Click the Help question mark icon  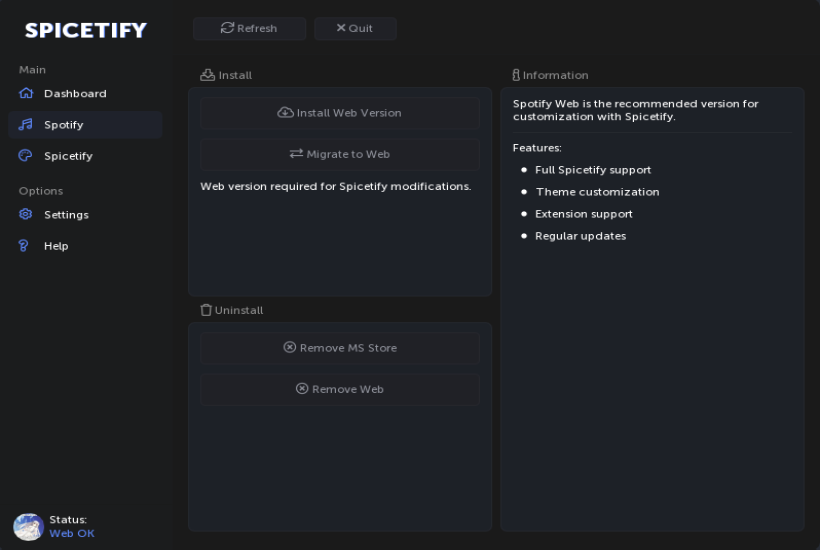24,246
